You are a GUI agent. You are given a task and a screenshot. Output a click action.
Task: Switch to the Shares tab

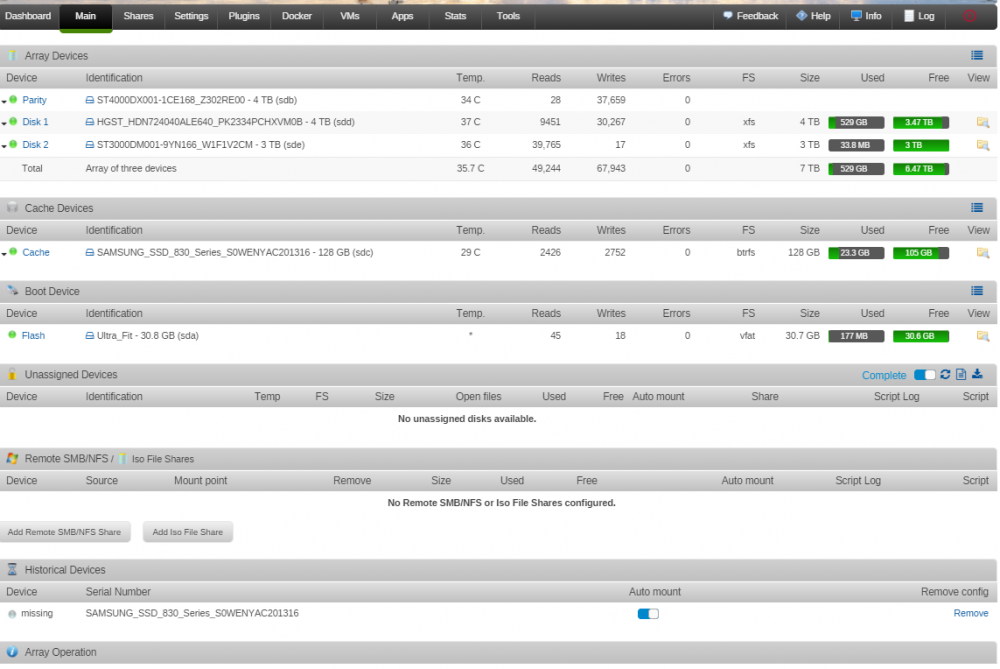point(138,16)
